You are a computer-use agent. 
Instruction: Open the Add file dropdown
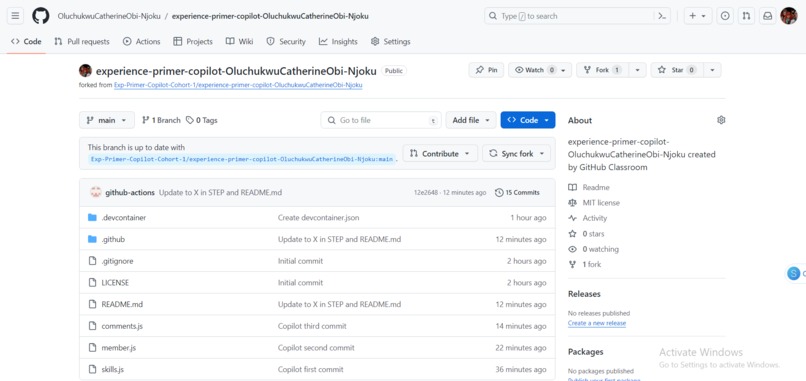point(471,120)
